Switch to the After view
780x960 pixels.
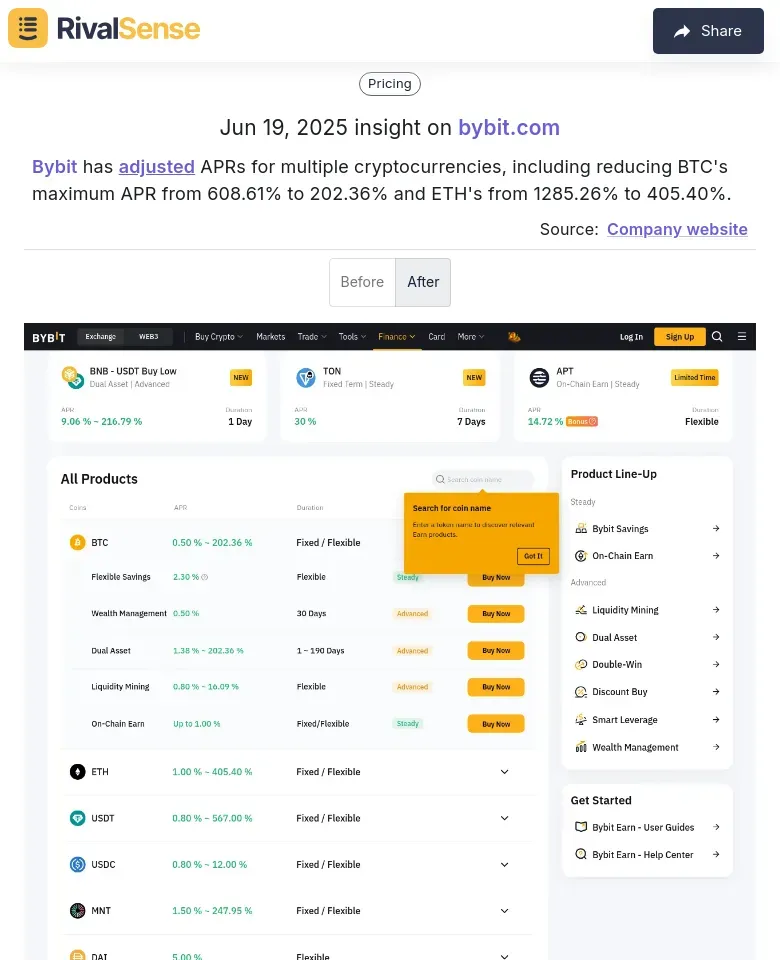click(423, 282)
